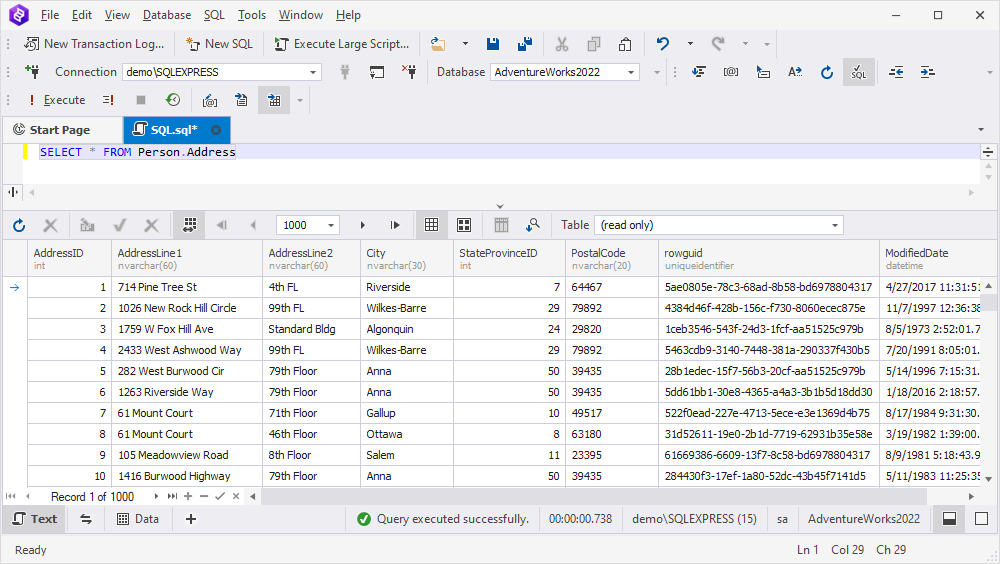
Task: Click the Disconnect icon with red X
Action: point(409,72)
